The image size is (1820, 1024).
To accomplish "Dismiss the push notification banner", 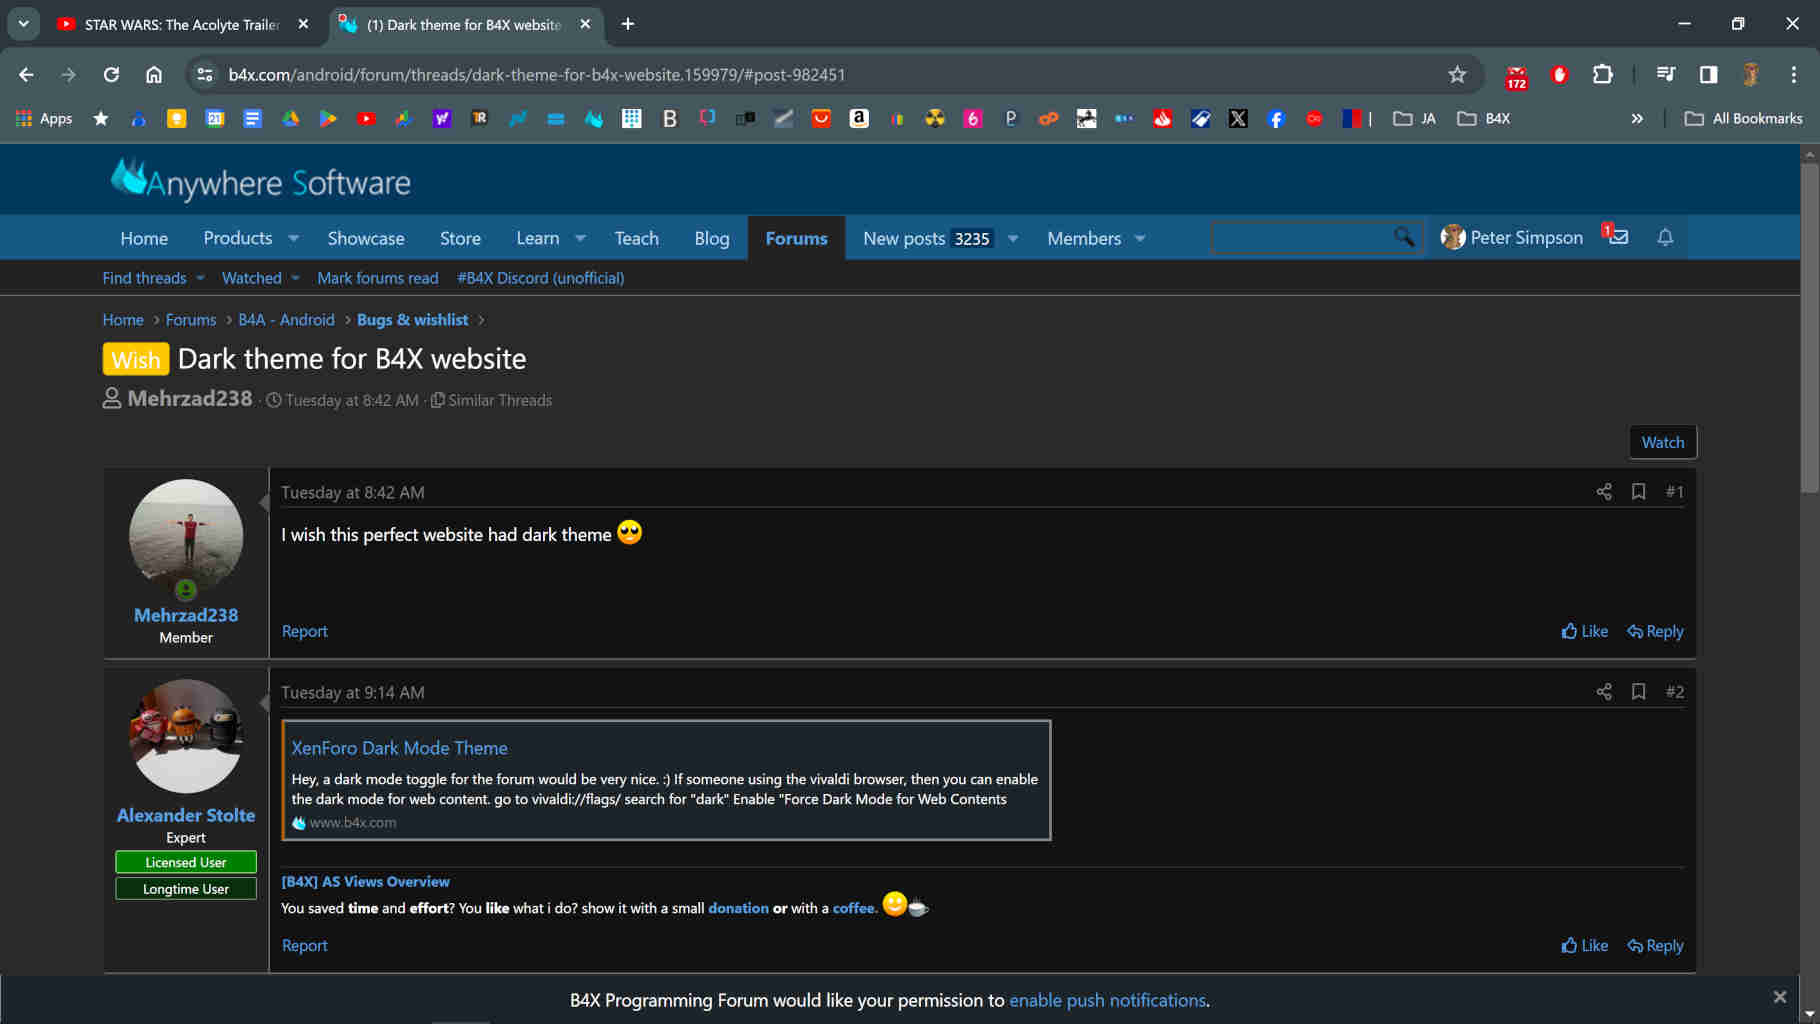I will point(1779,997).
